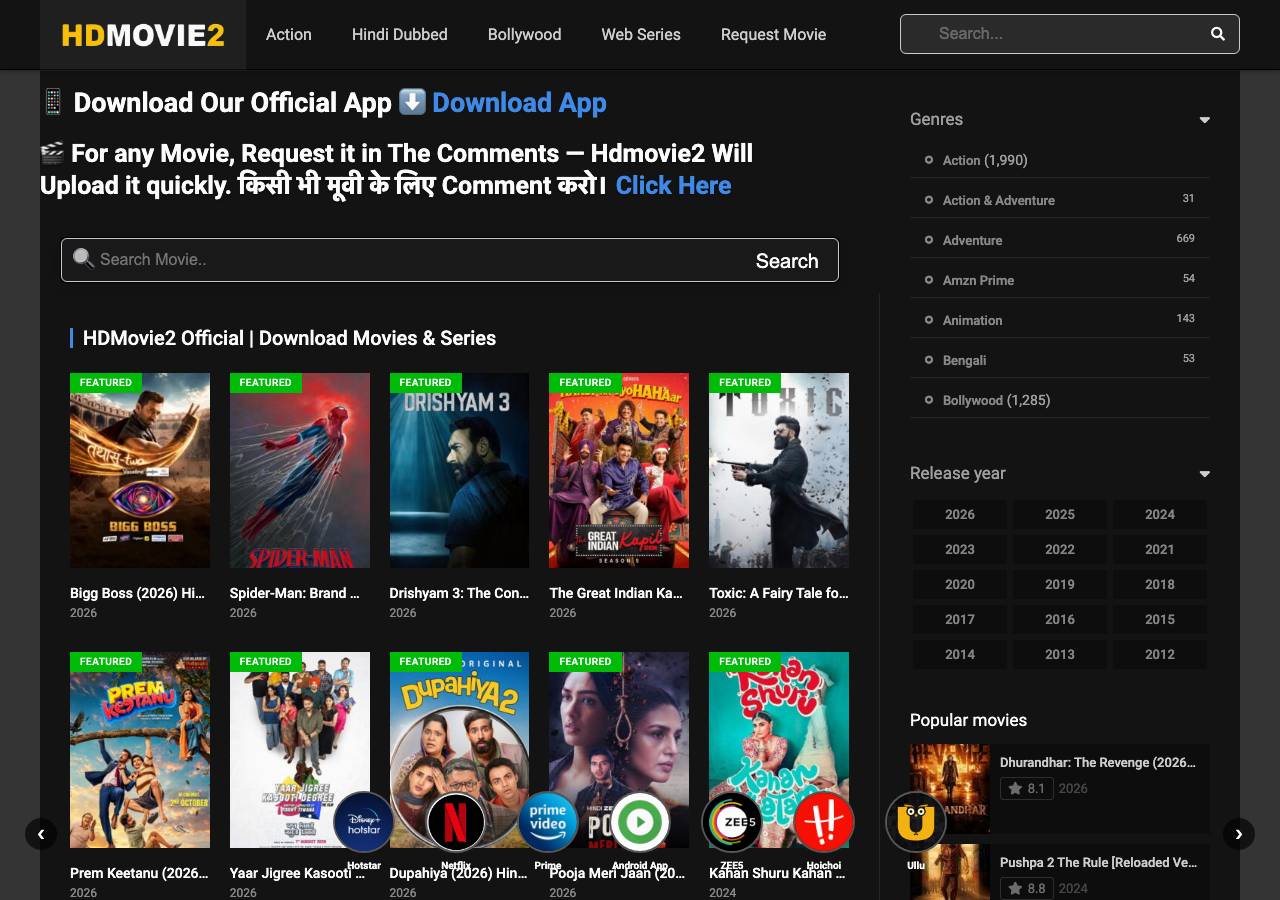Open the Web Series menu item
This screenshot has width=1280, height=900.
pyautogui.click(x=641, y=34)
